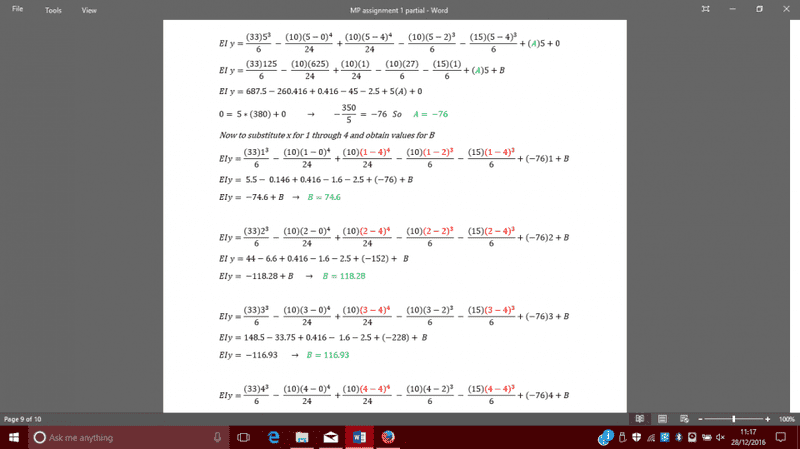
Task: Click the Safely Remove Hardware USB icon
Action: [x=622, y=437]
